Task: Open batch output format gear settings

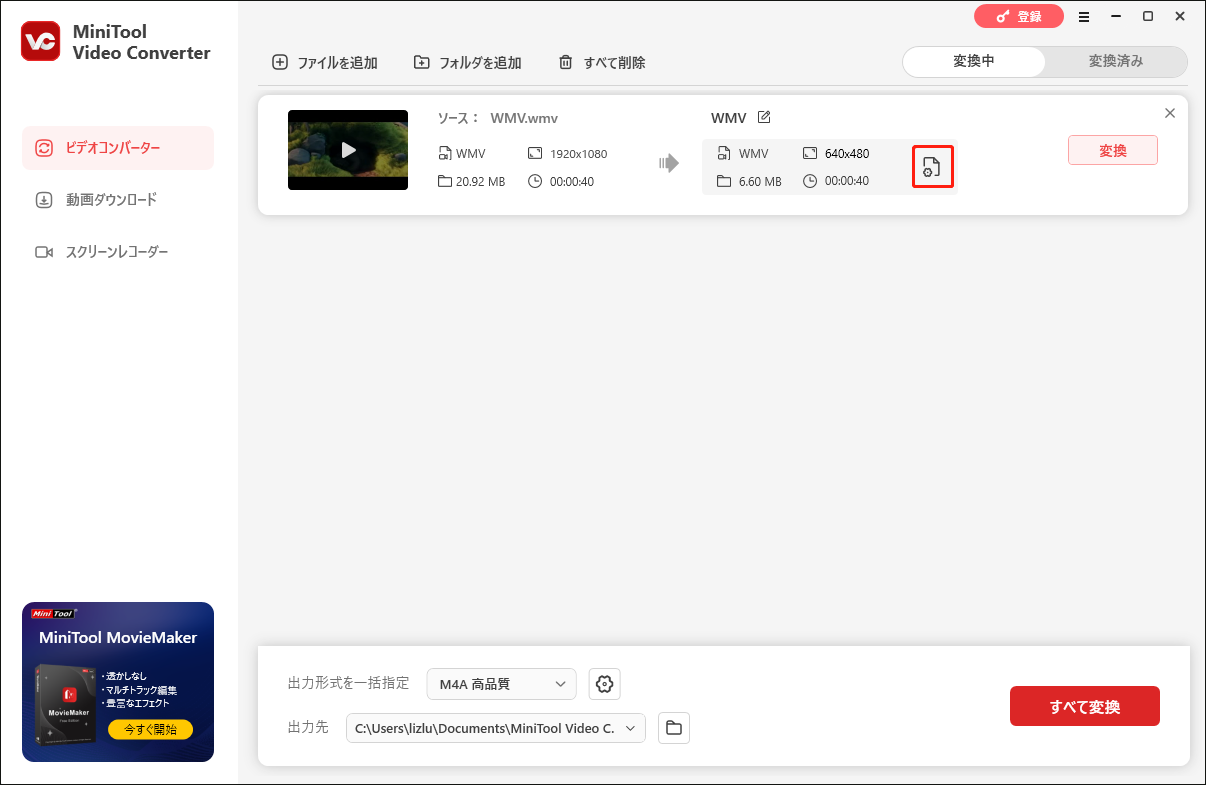Action: tap(604, 684)
